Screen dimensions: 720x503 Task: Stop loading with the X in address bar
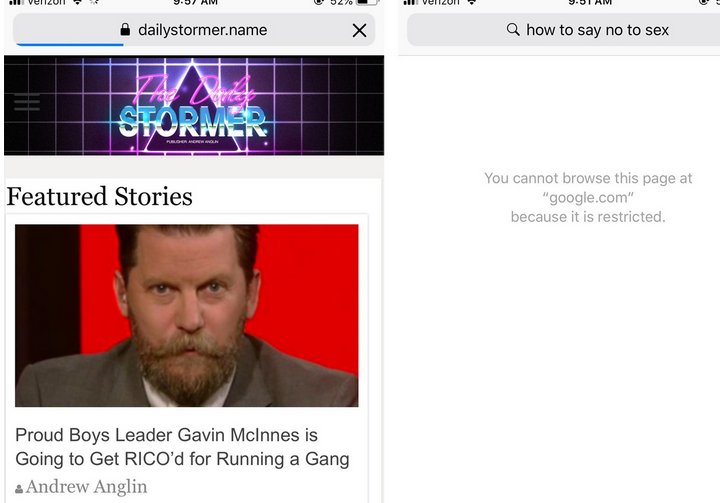tap(360, 30)
